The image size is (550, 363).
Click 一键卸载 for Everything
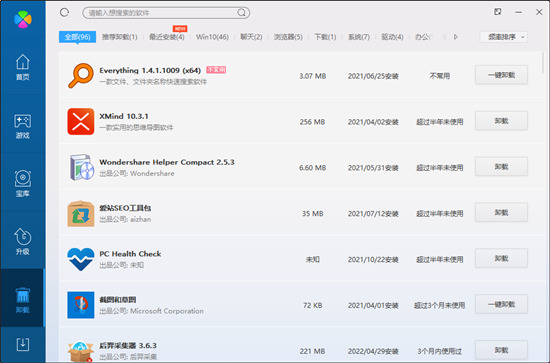pyautogui.click(x=501, y=75)
